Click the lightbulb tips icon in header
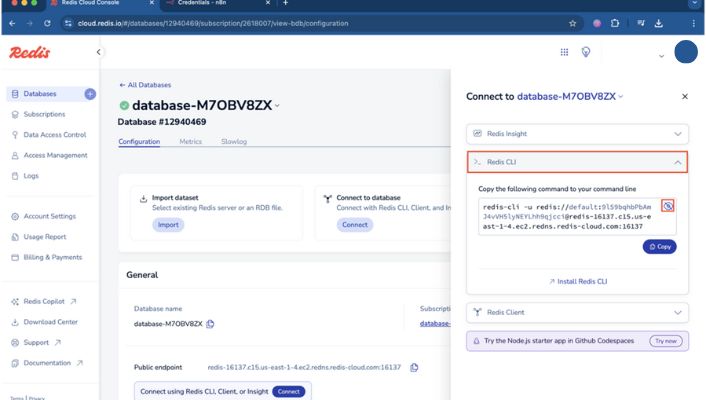Screen dimensions: 706x400 pyautogui.click(x=587, y=52)
